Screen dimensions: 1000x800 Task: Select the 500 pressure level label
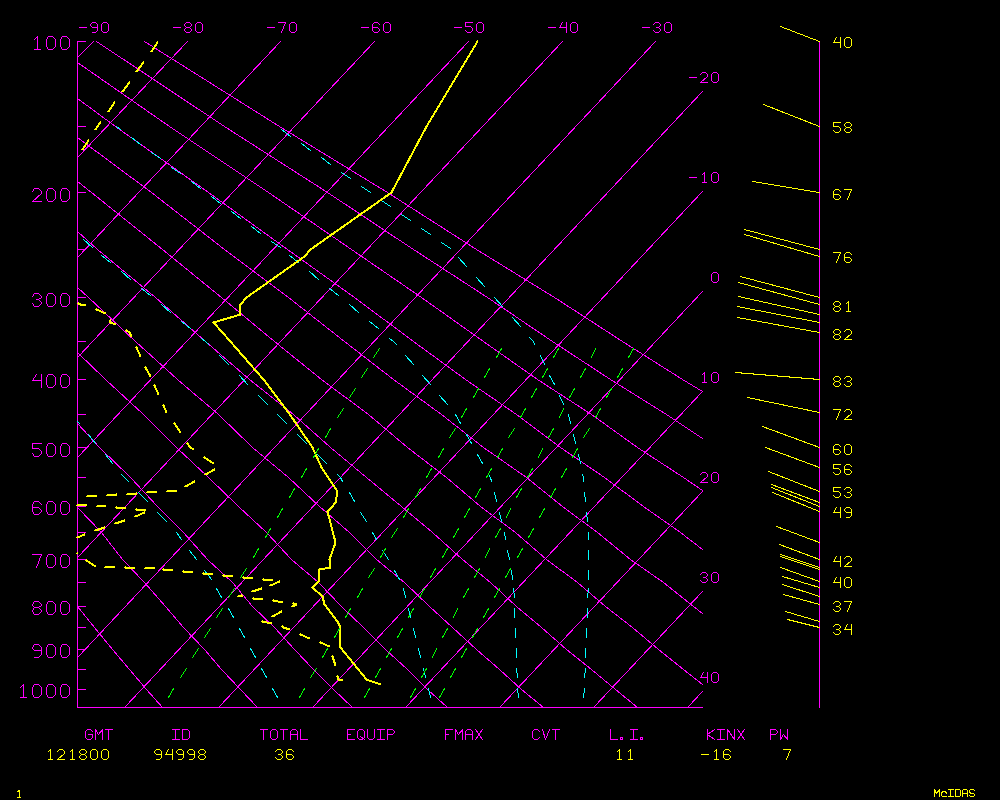[x=50, y=450]
